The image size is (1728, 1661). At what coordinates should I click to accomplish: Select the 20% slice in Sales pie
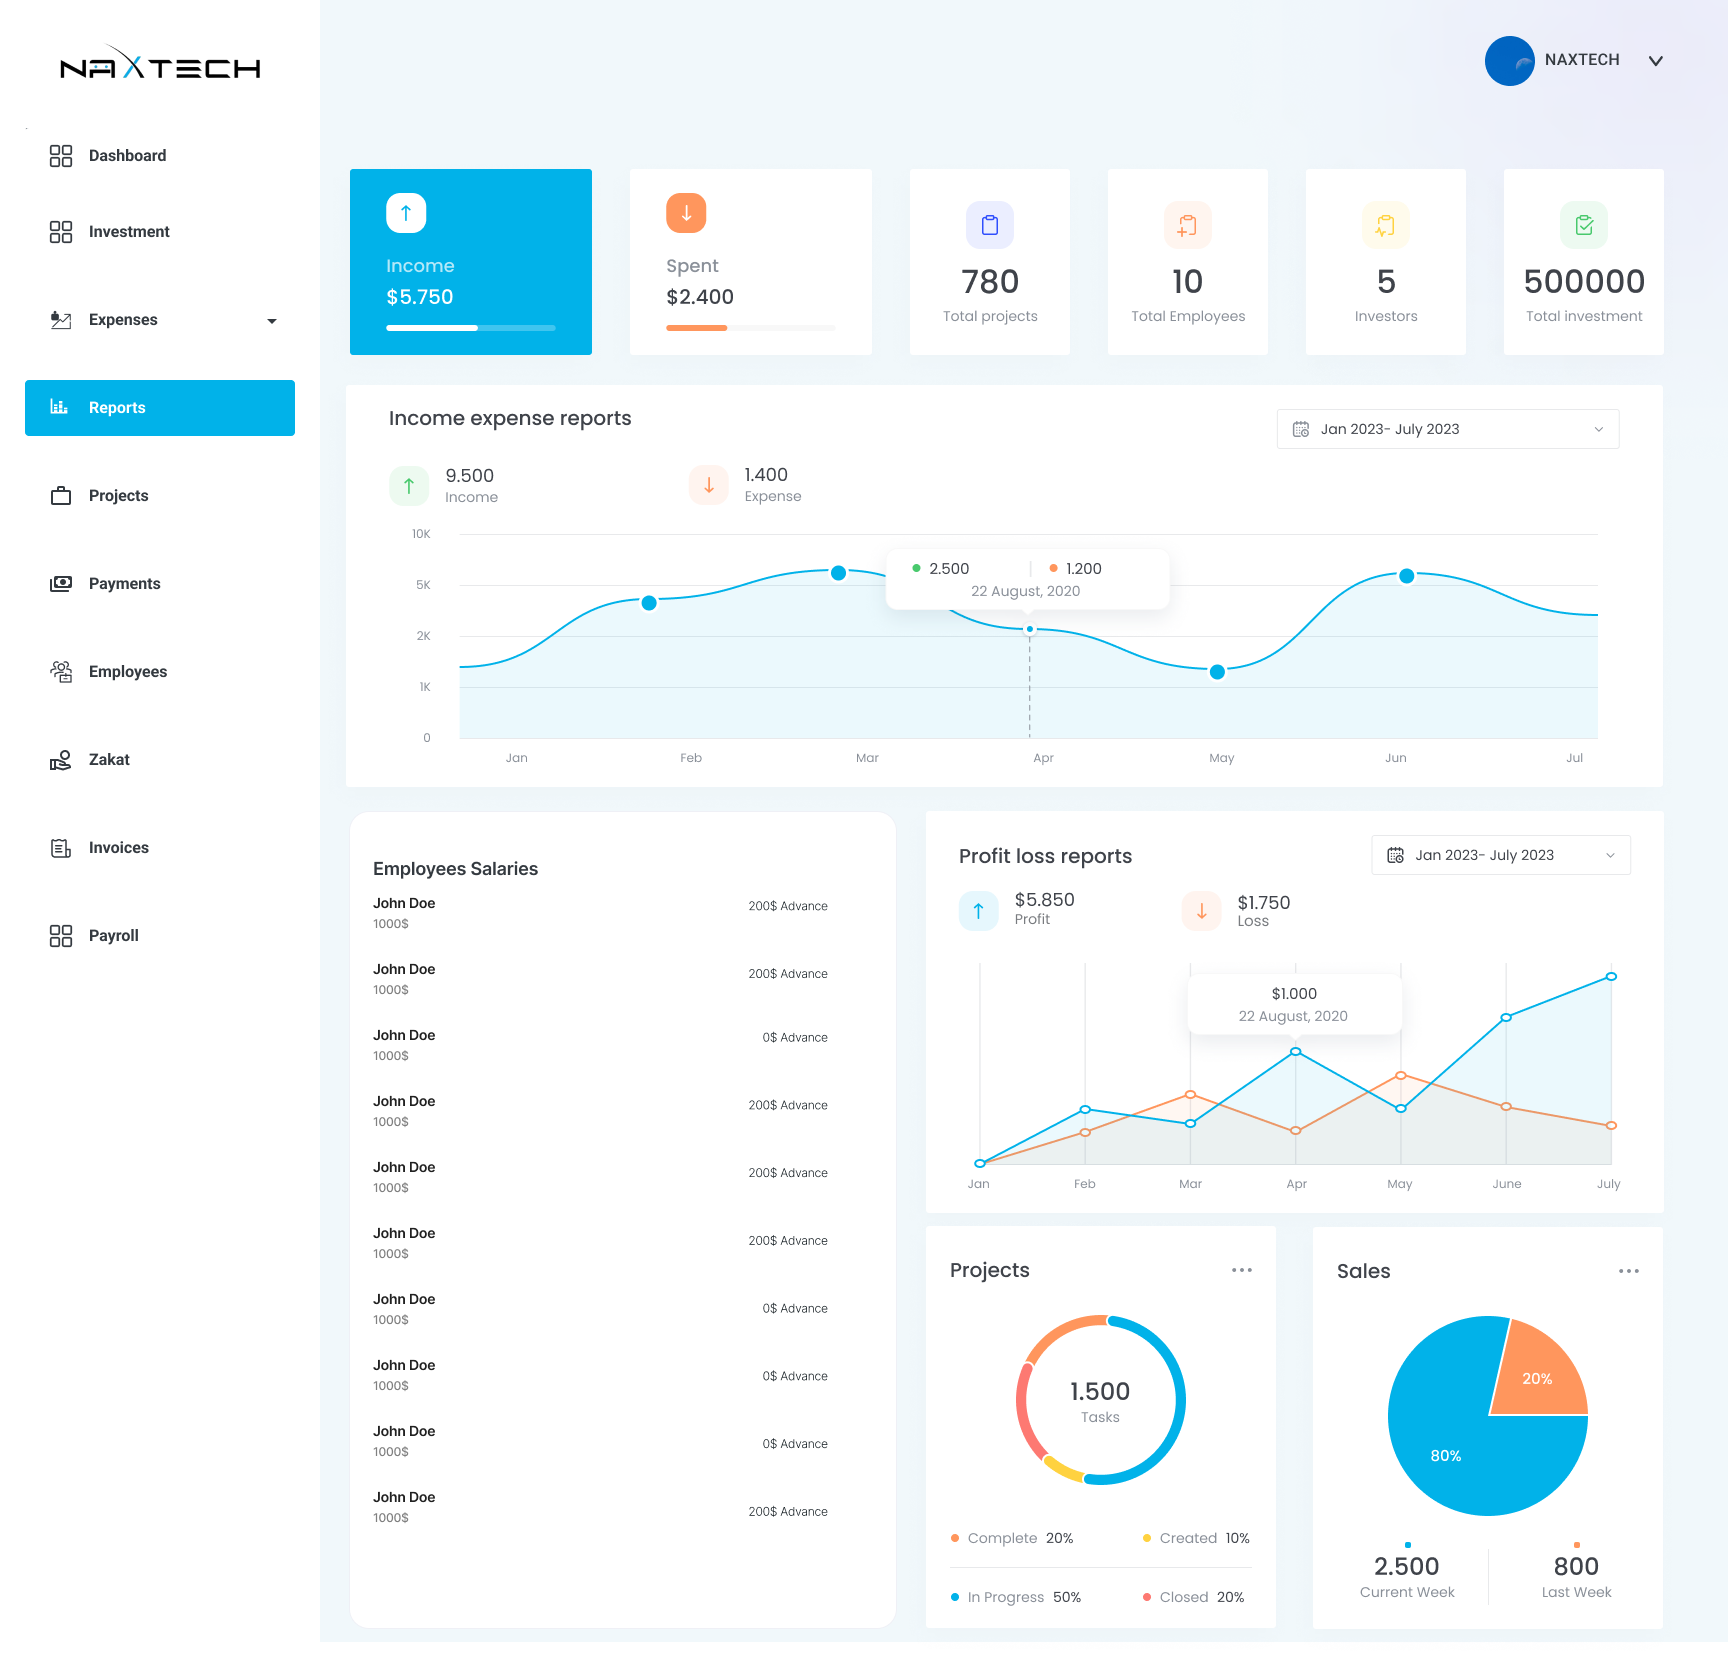point(1539,1377)
